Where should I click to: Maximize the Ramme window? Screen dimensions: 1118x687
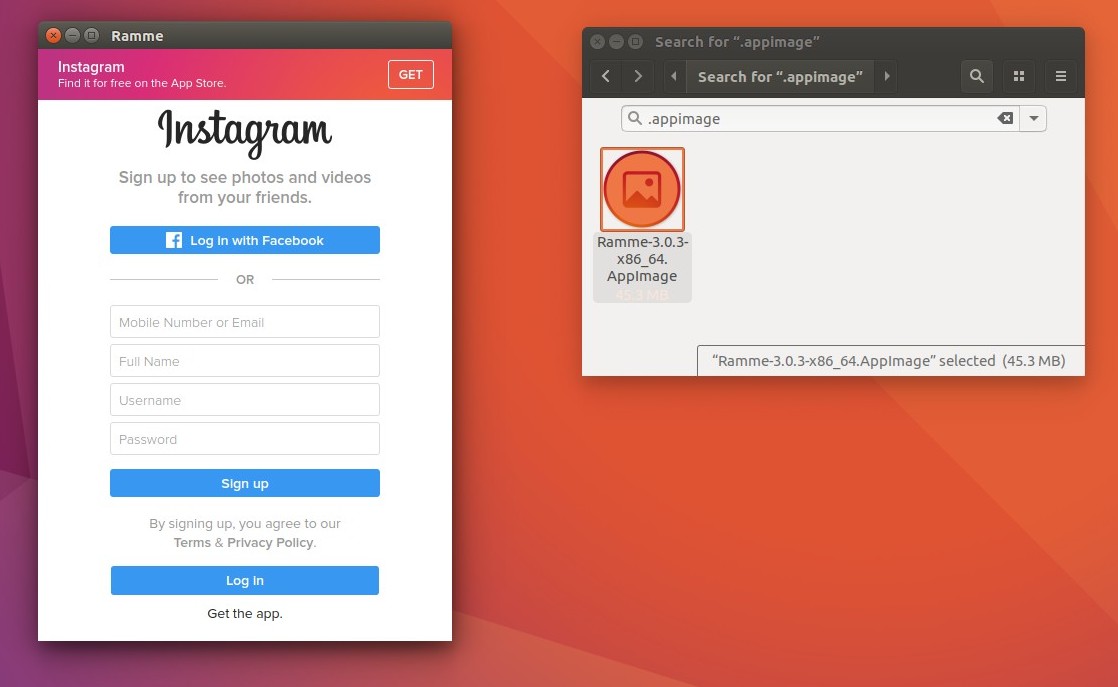pos(91,35)
